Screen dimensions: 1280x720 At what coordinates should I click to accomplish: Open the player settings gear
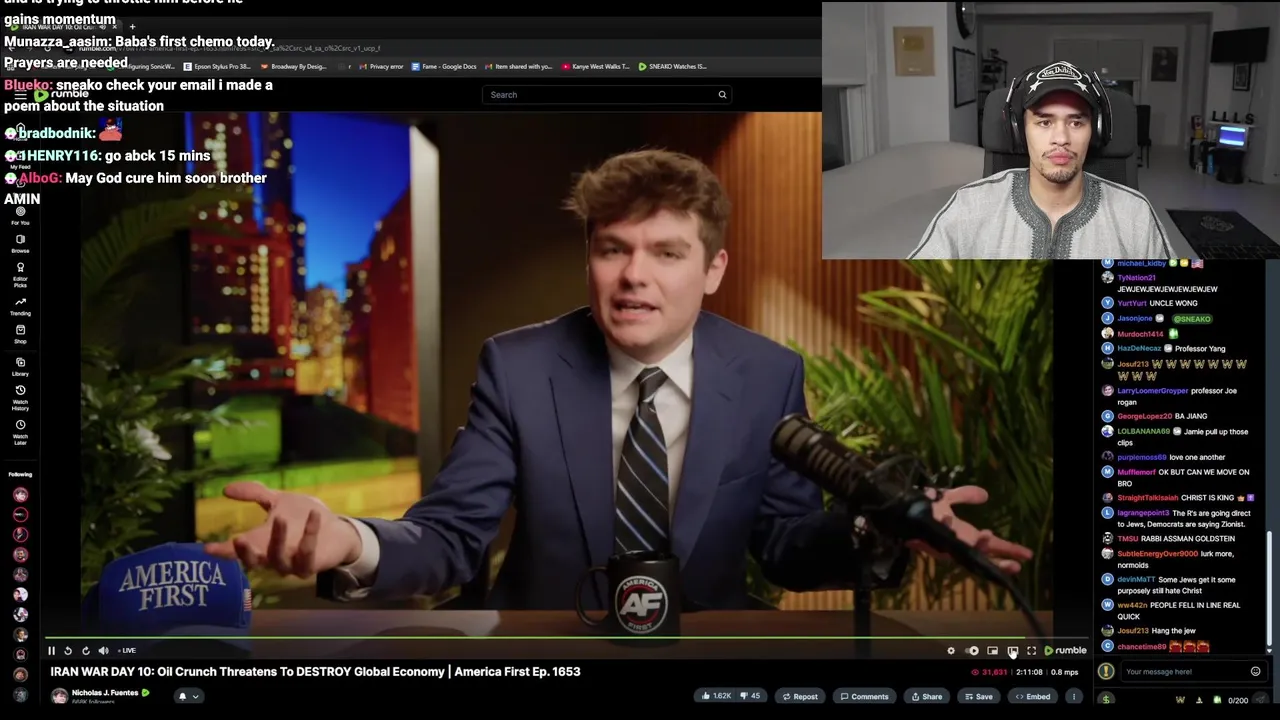(951, 651)
